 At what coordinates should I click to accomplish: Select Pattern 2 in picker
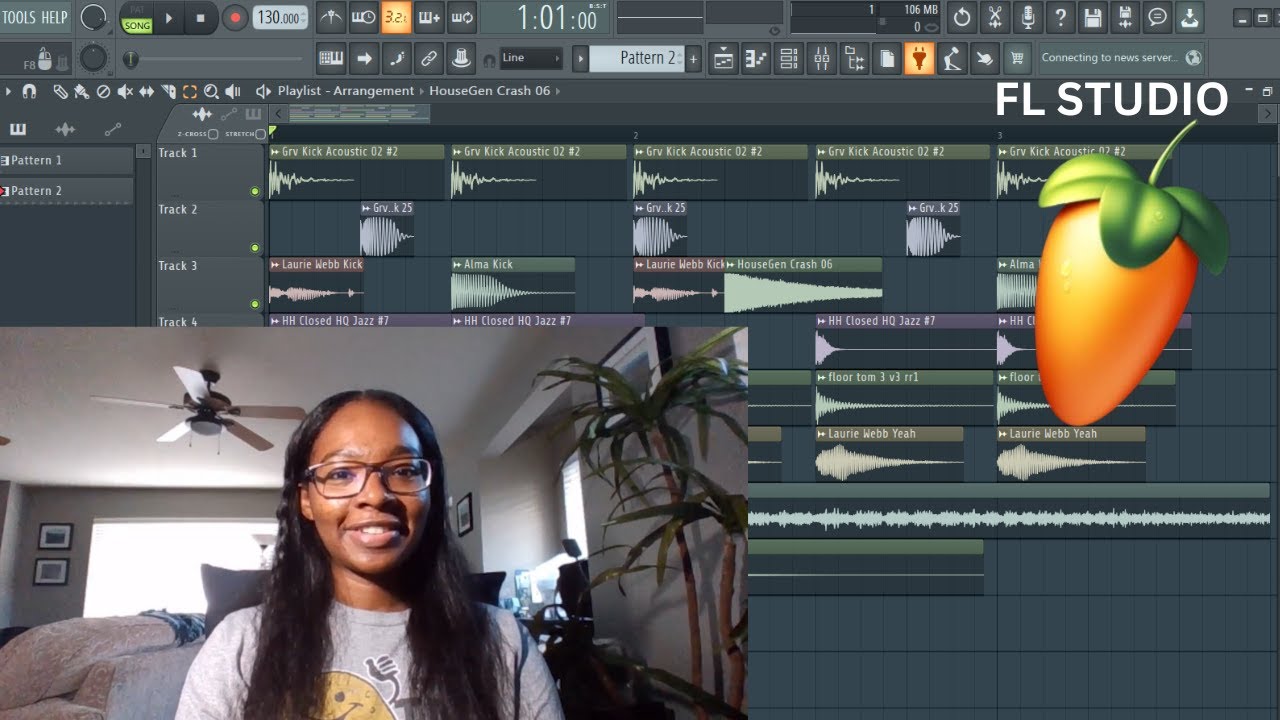[x=66, y=190]
